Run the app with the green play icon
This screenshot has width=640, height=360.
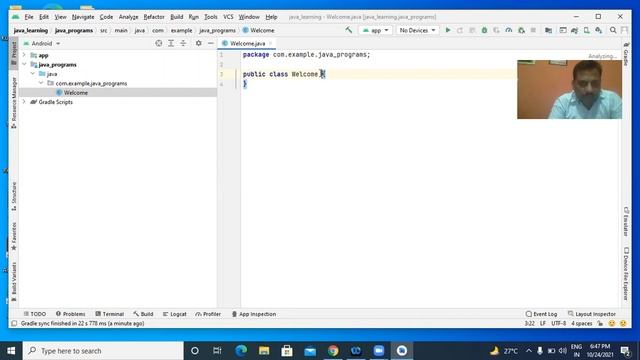coord(448,30)
